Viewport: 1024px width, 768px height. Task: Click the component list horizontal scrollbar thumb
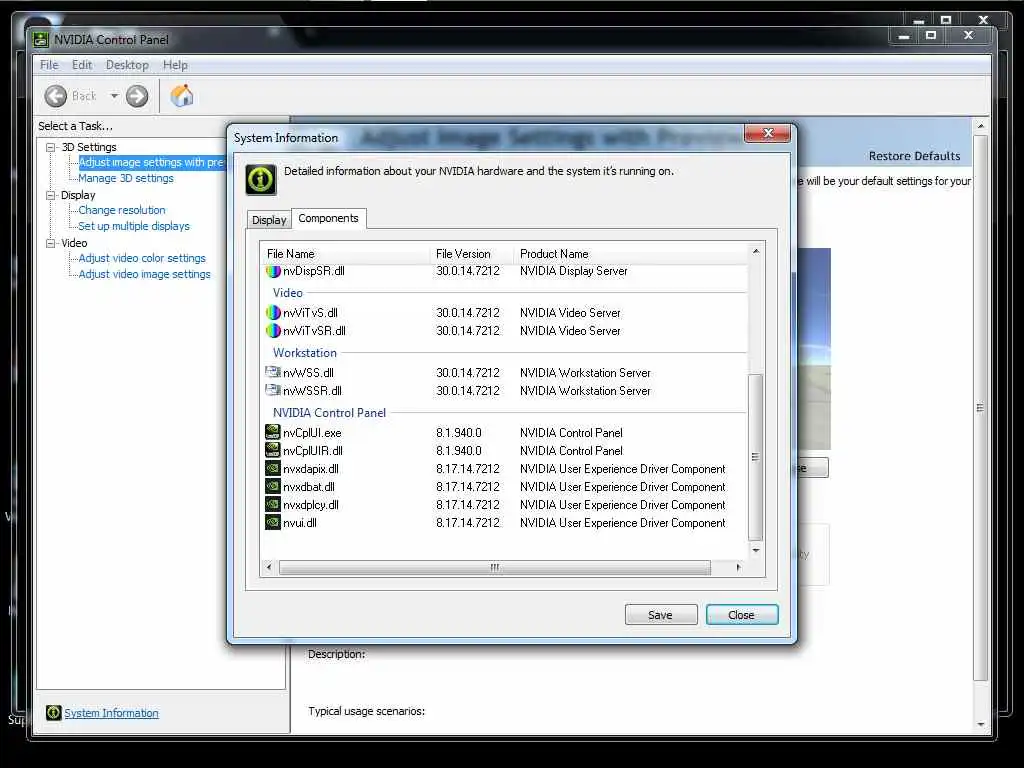coord(494,568)
